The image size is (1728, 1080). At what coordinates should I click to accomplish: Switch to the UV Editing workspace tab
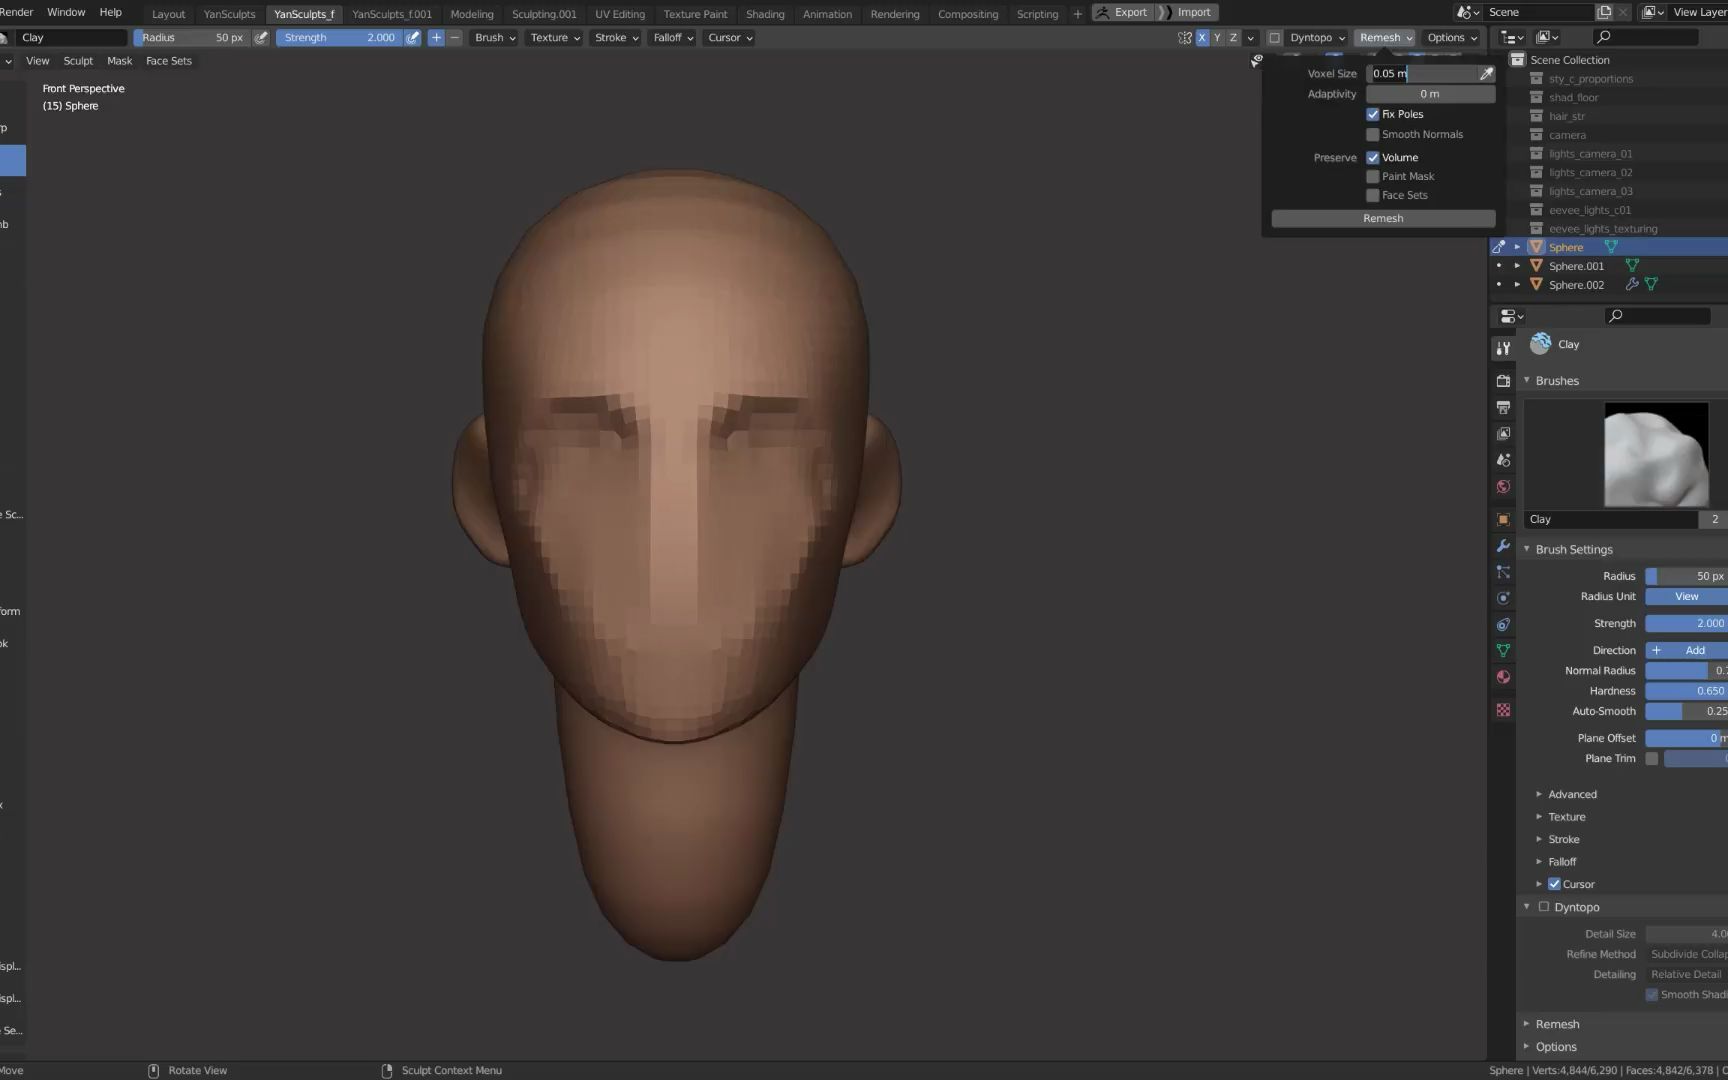coord(619,14)
